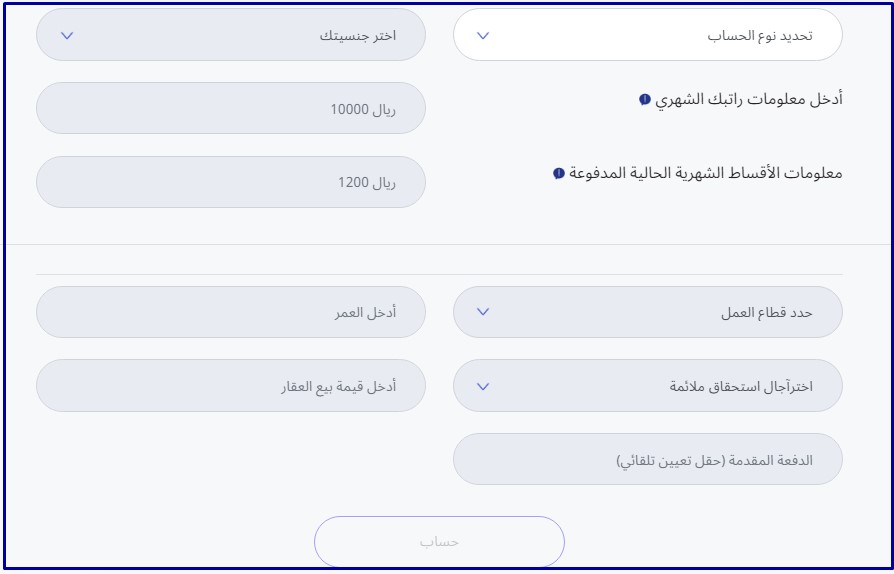Focus the installments field showing 1200 ريال
The width and height of the screenshot is (894, 574).
231,182
